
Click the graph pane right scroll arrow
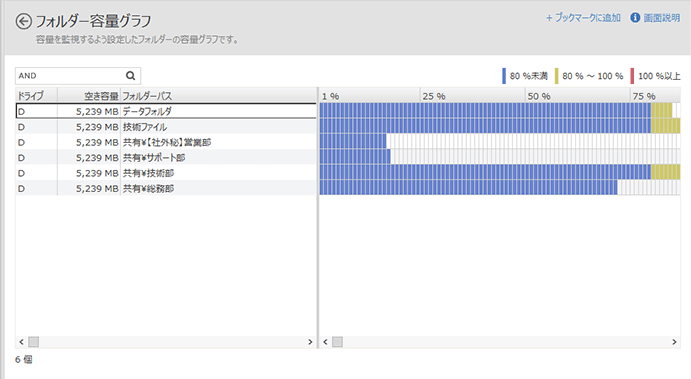point(674,342)
